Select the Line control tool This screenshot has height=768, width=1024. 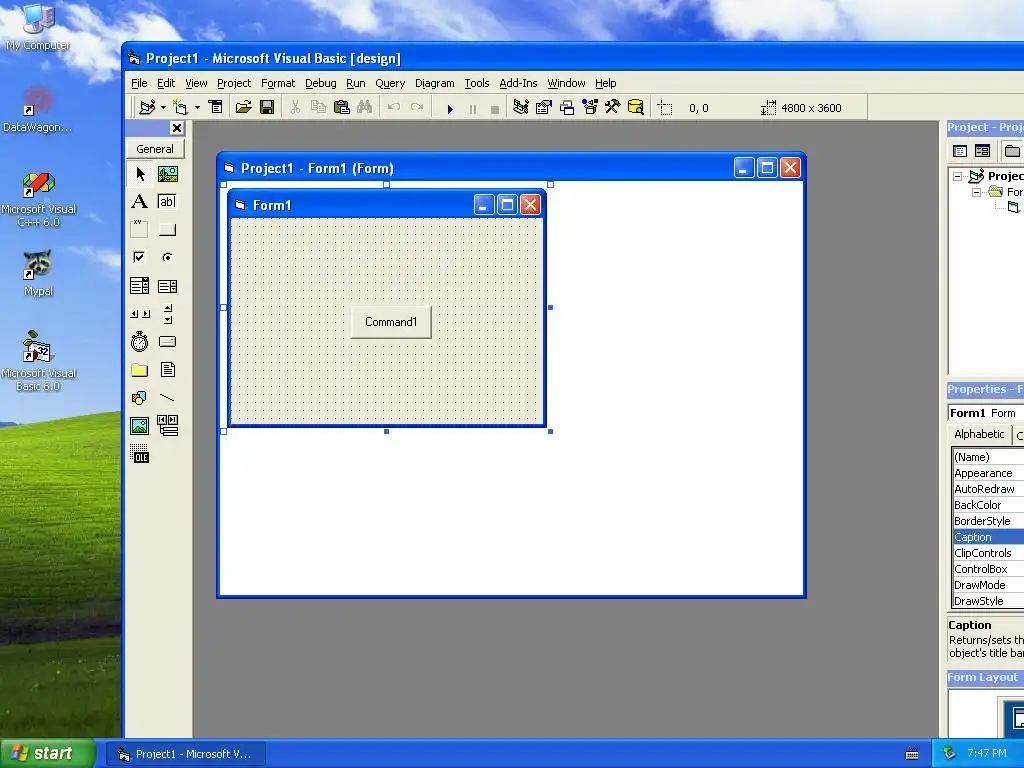(x=168, y=398)
